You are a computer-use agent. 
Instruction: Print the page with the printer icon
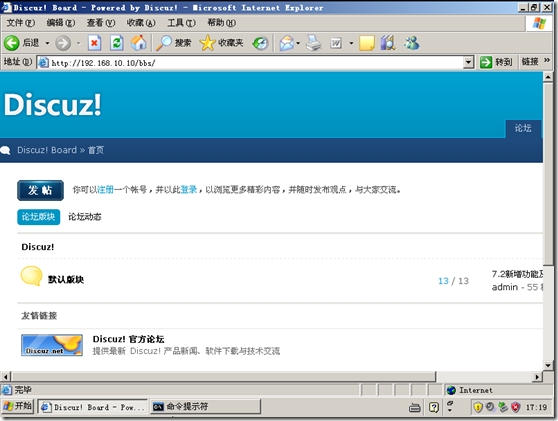pos(314,43)
